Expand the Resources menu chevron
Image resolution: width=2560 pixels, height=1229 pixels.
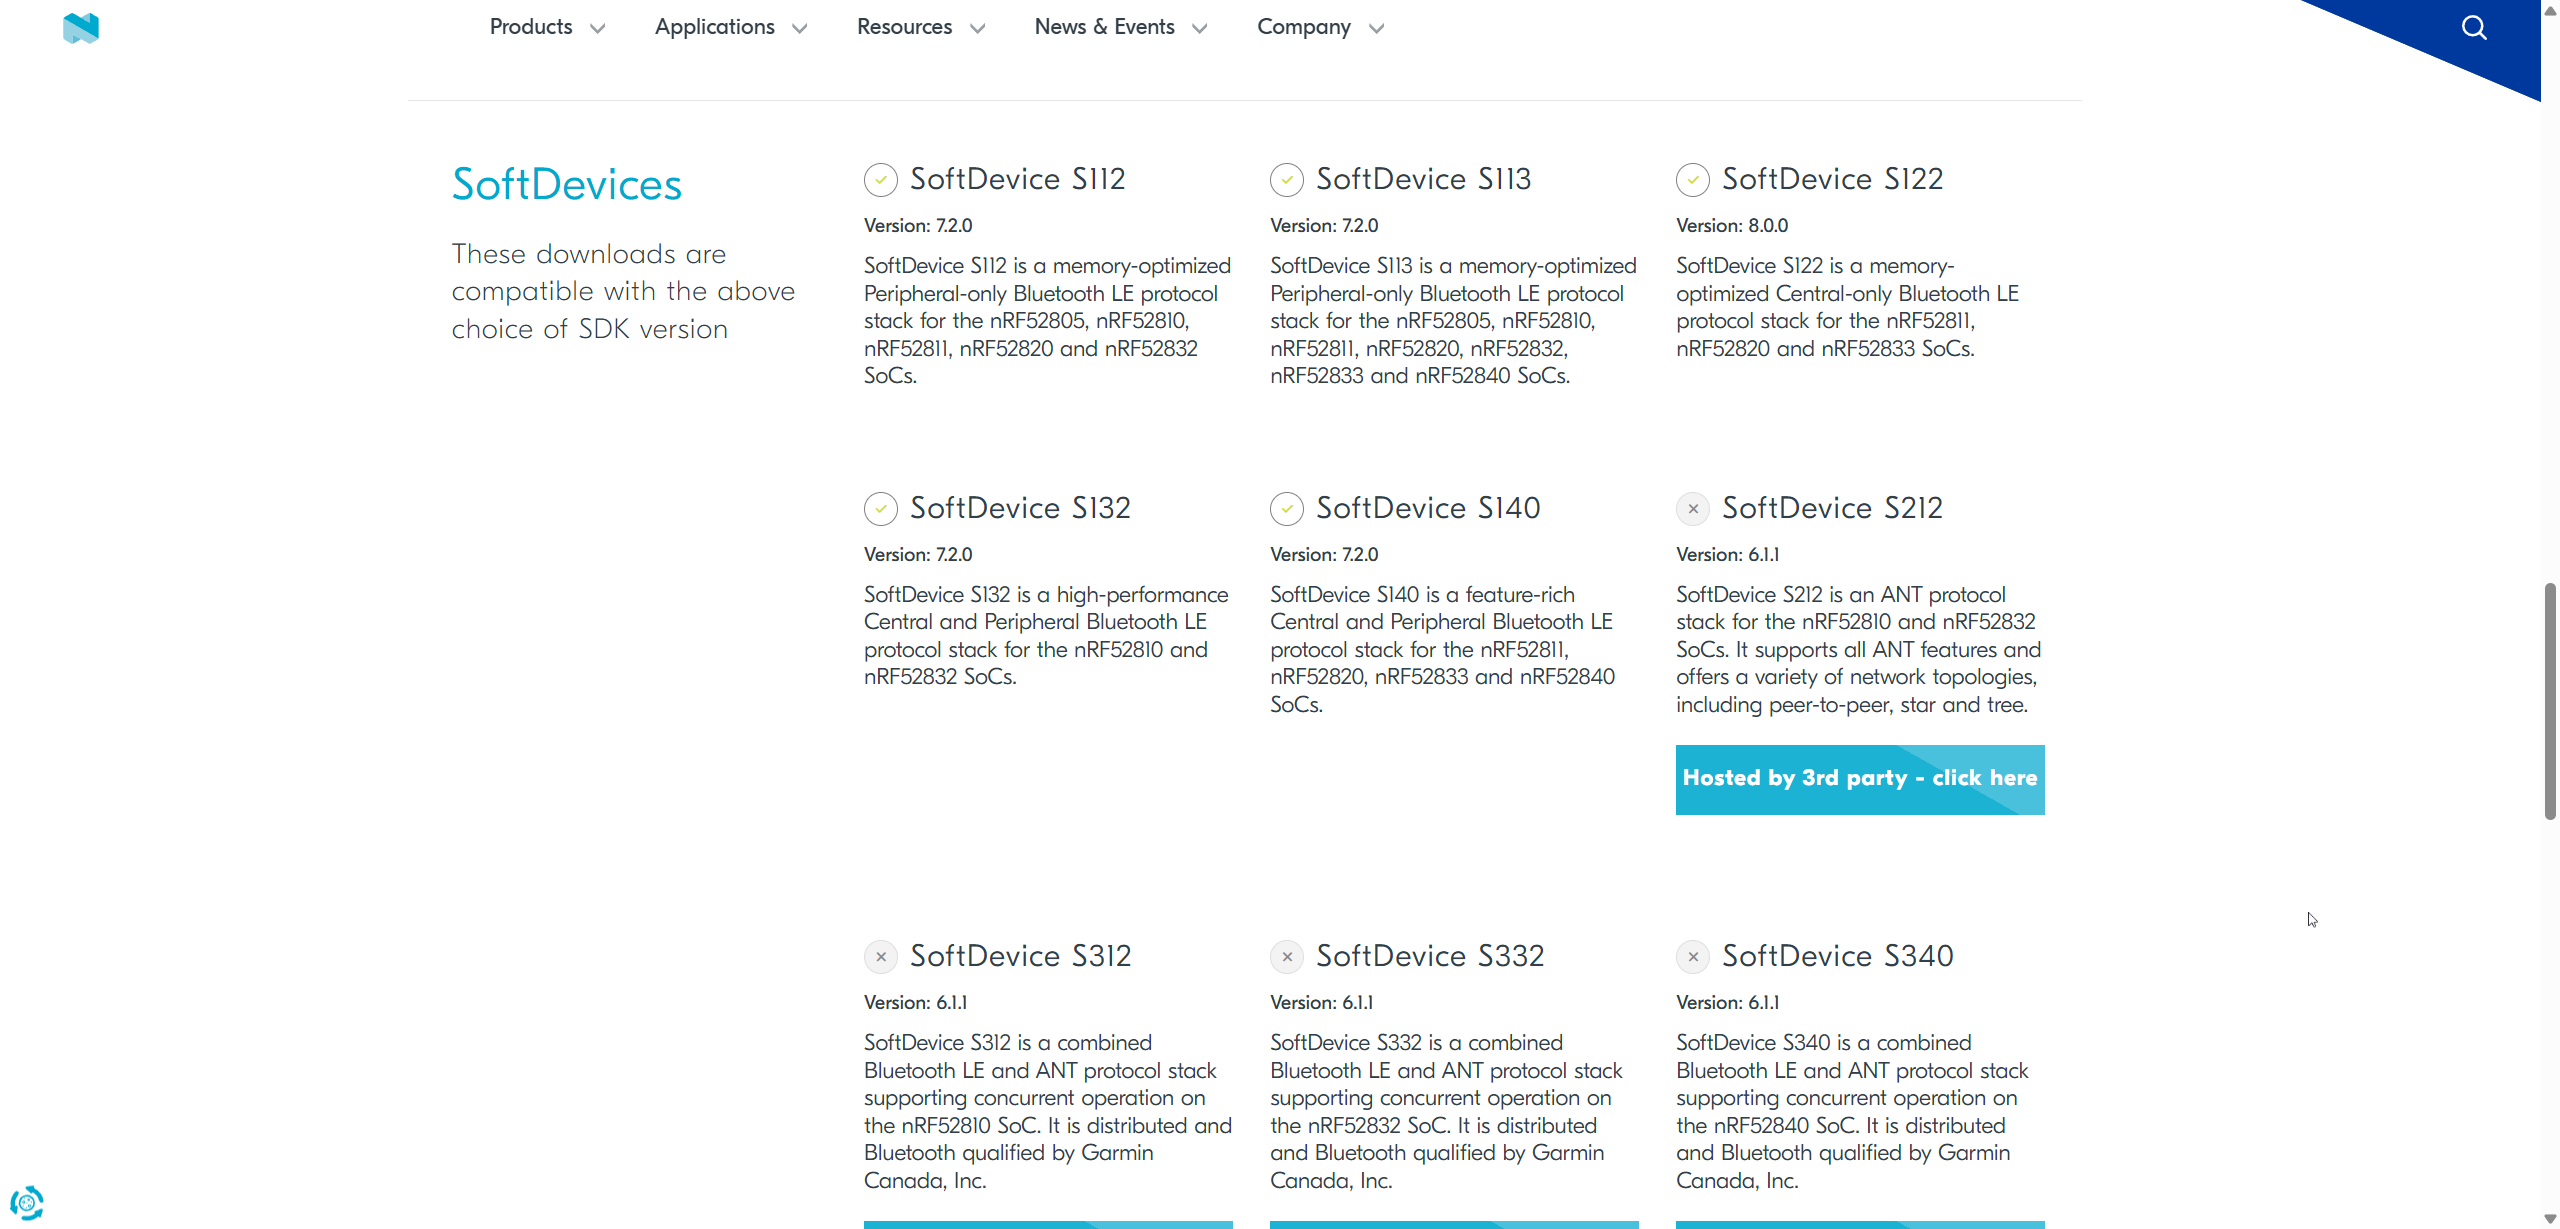point(978,29)
